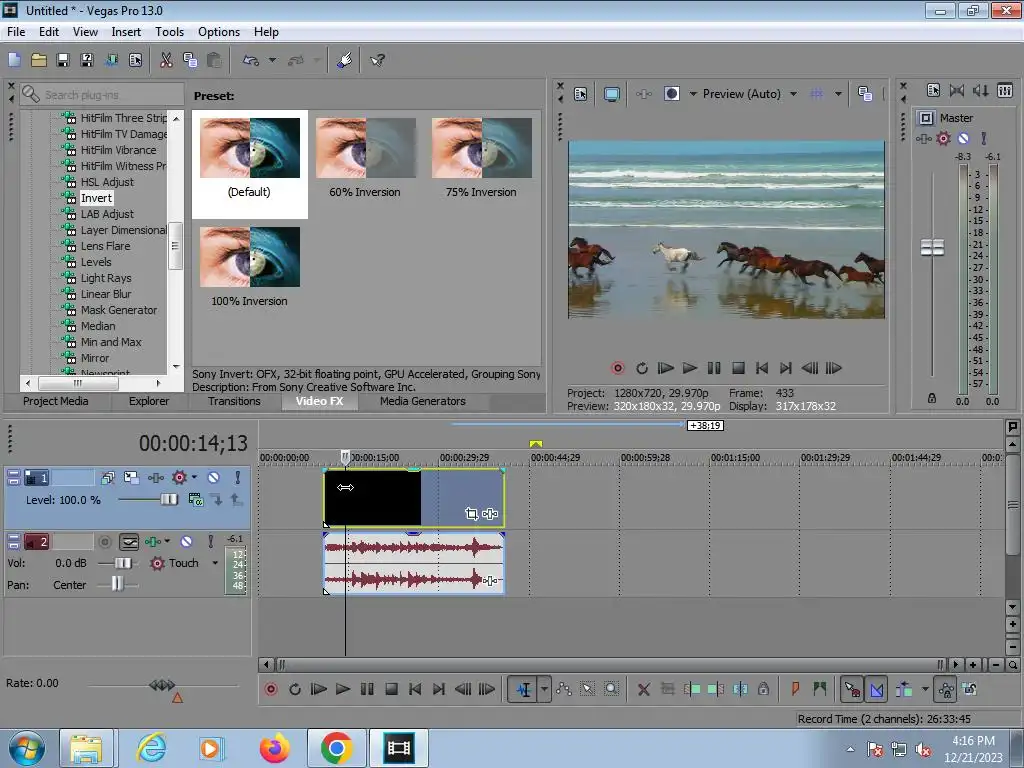Select Mask Generator in plug-in list
Image resolution: width=1024 pixels, height=768 pixels.
tap(119, 310)
